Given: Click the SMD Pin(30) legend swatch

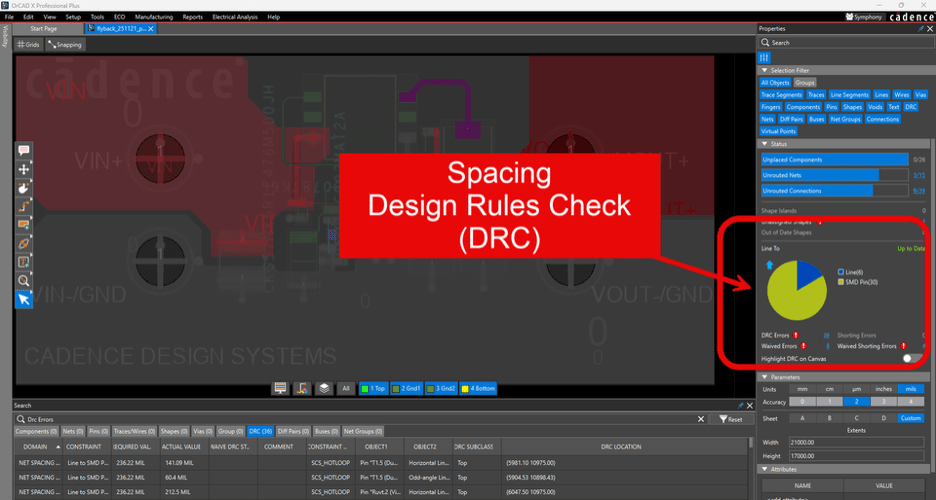Looking at the screenshot, I should click(x=840, y=282).
